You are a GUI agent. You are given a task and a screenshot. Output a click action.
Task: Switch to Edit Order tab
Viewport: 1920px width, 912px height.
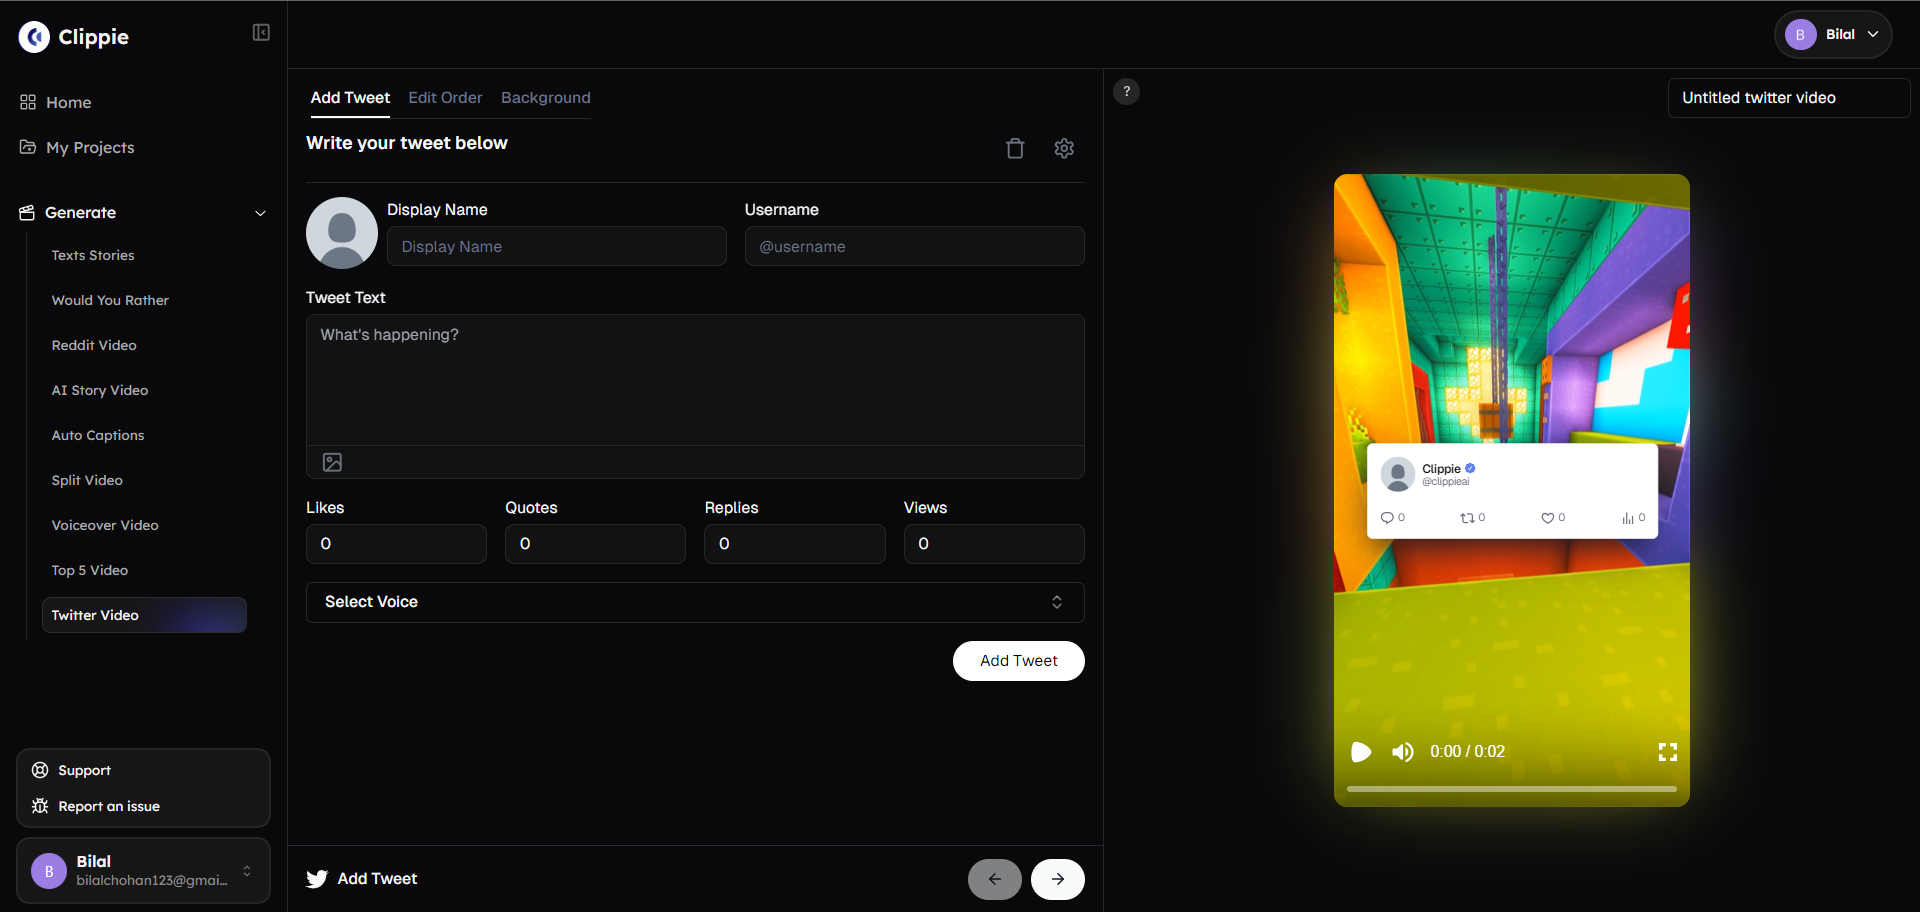tap(445, 98)
